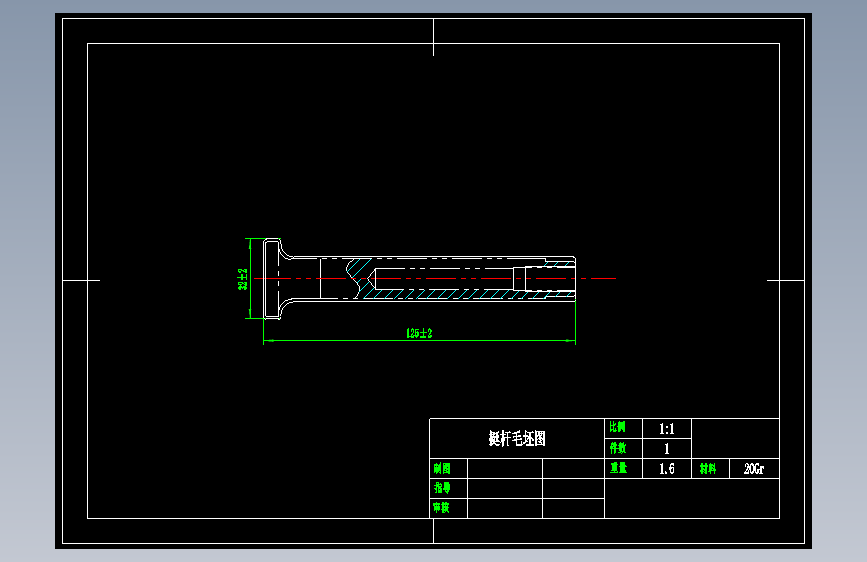Screen dimensions: 867x562
Task: Select the 125±2 length dimension text
Action: tap(419, 333)
